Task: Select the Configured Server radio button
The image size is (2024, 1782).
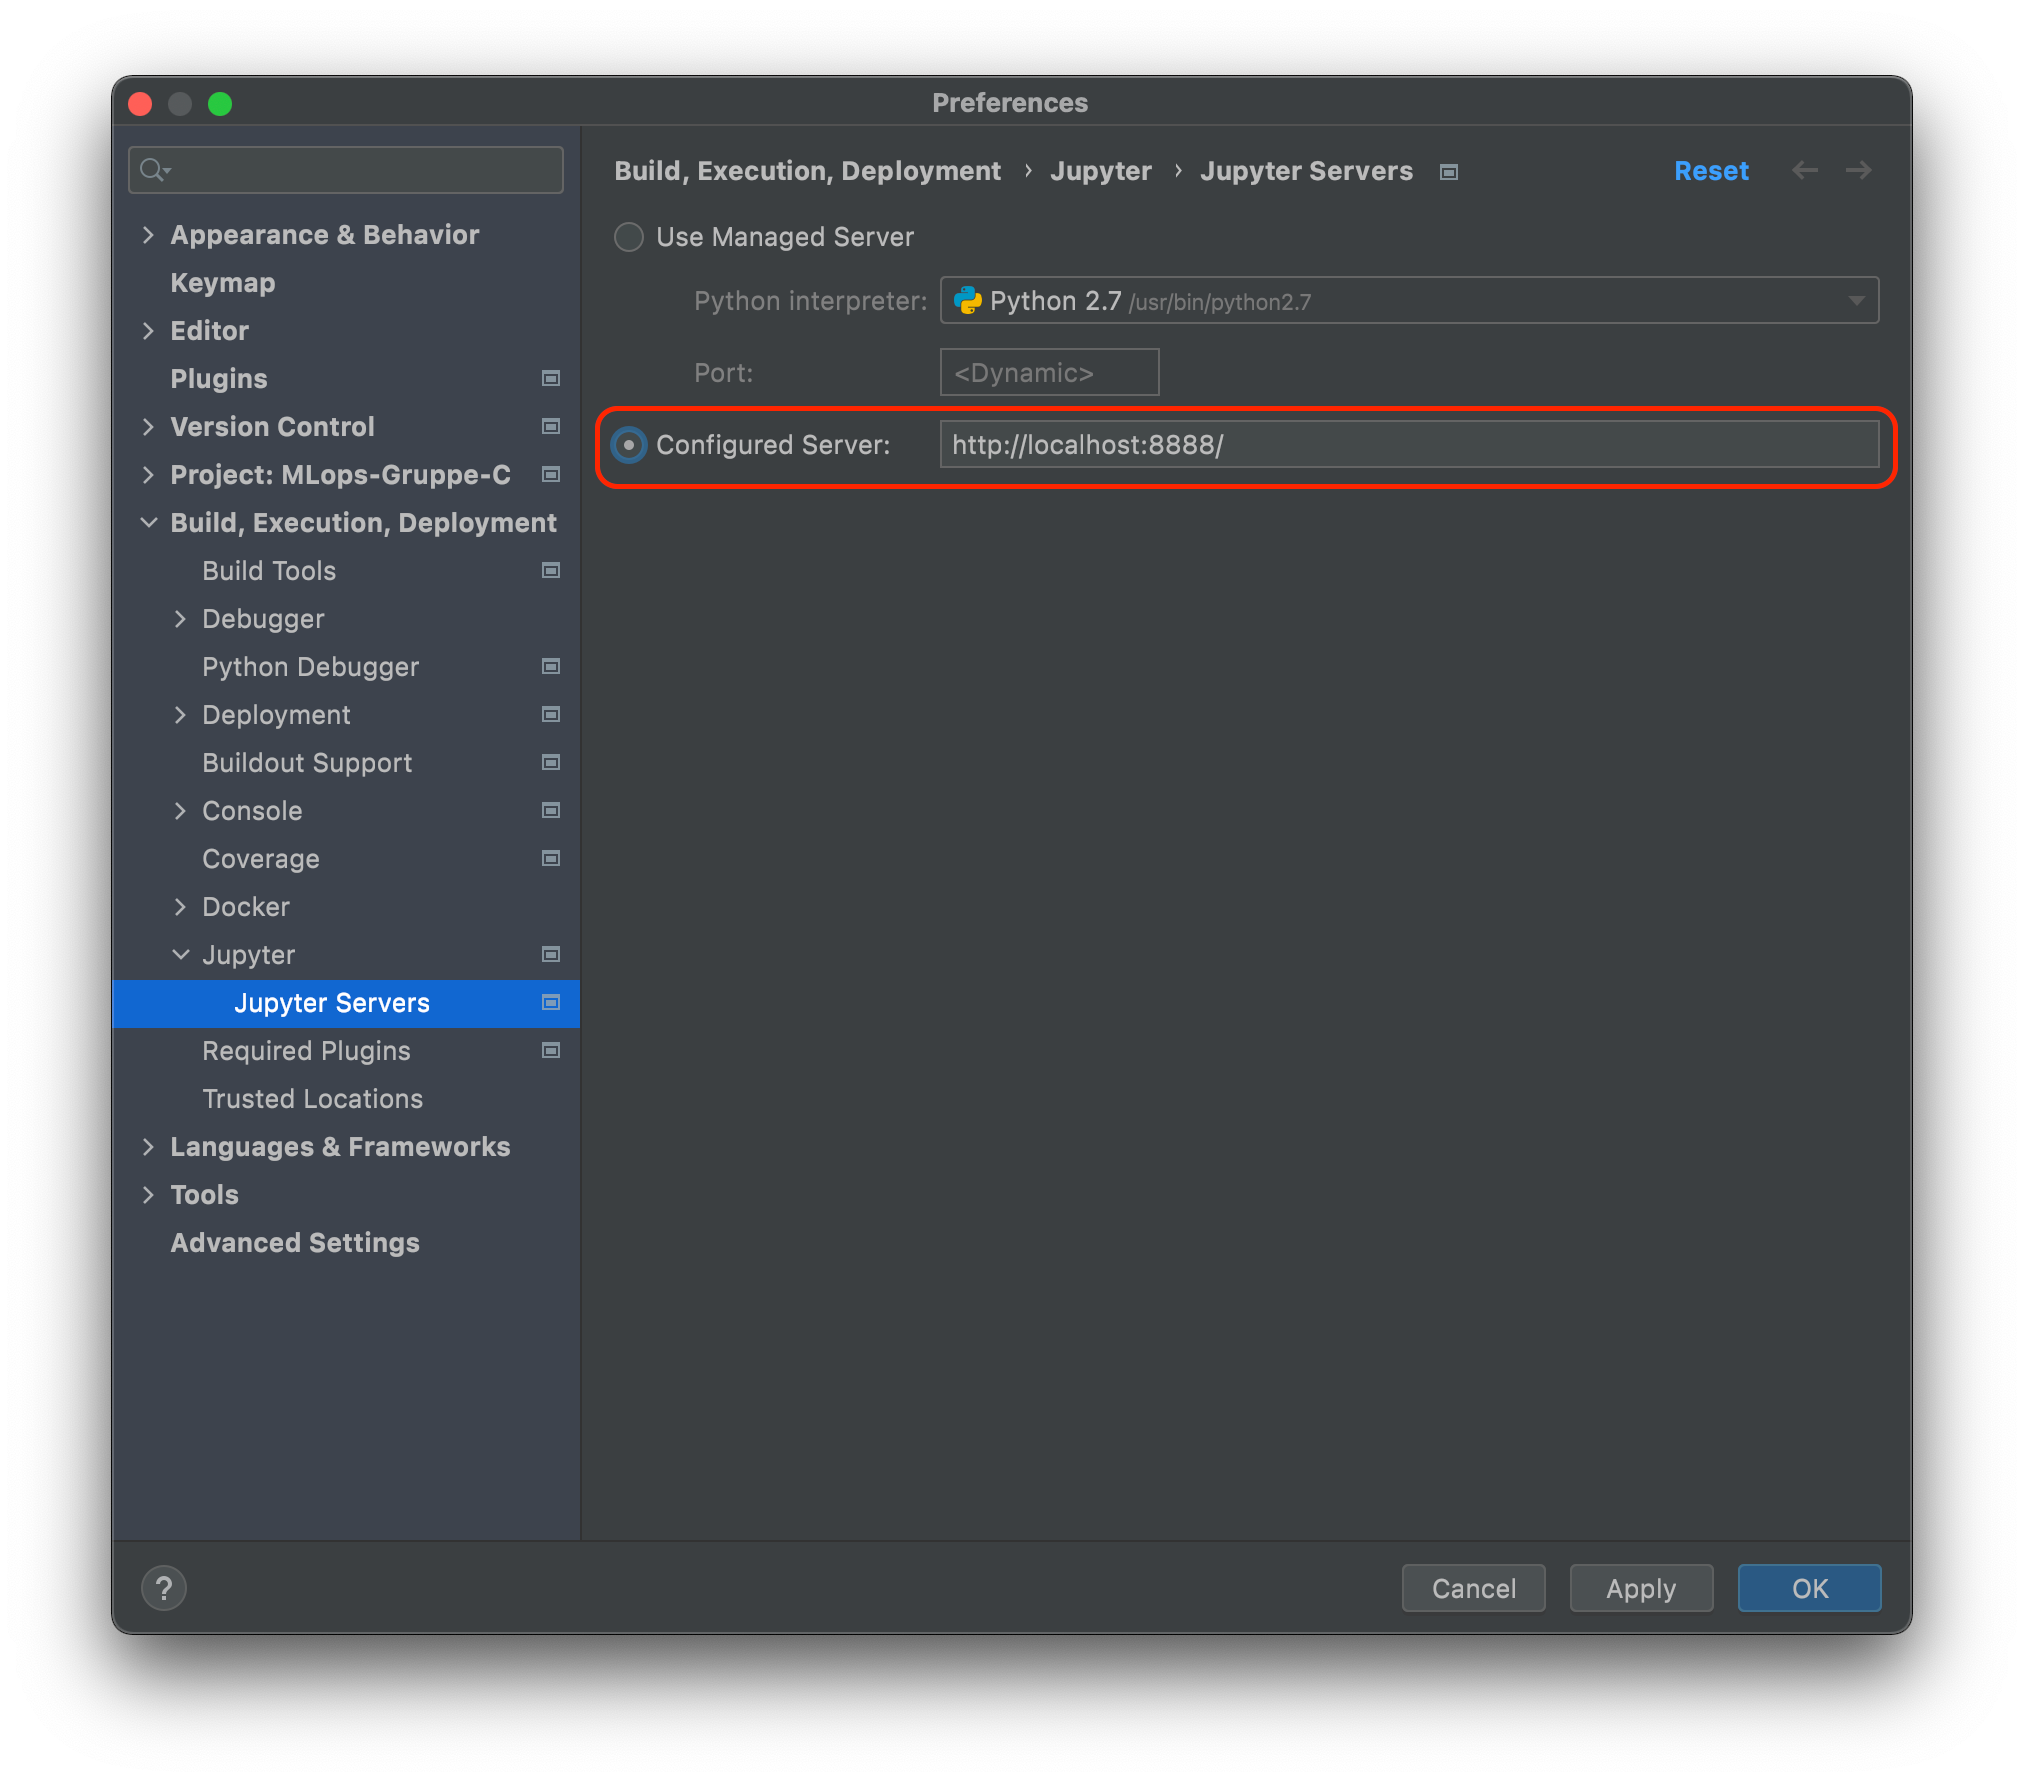Action: pos(629,445)
